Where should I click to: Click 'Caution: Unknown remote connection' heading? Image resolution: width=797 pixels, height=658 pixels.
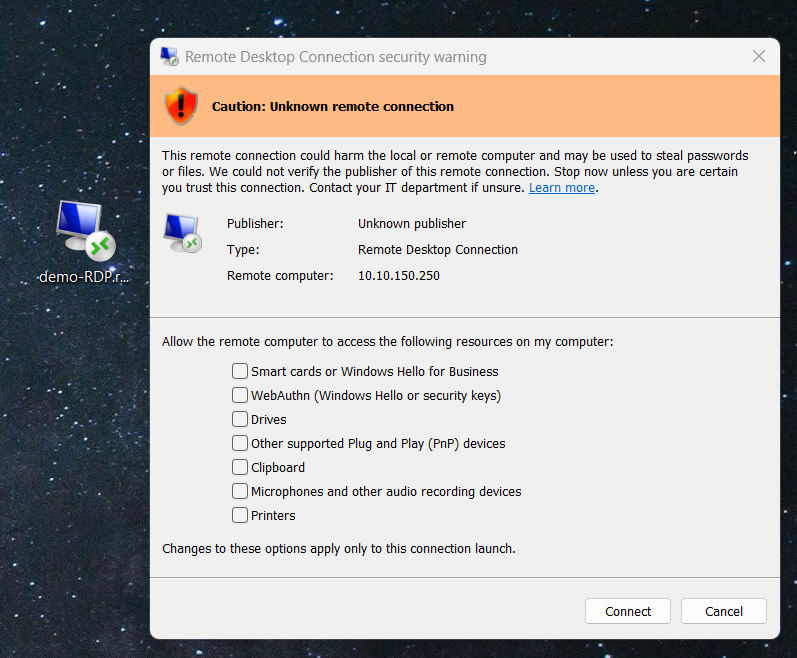(333, 106)
